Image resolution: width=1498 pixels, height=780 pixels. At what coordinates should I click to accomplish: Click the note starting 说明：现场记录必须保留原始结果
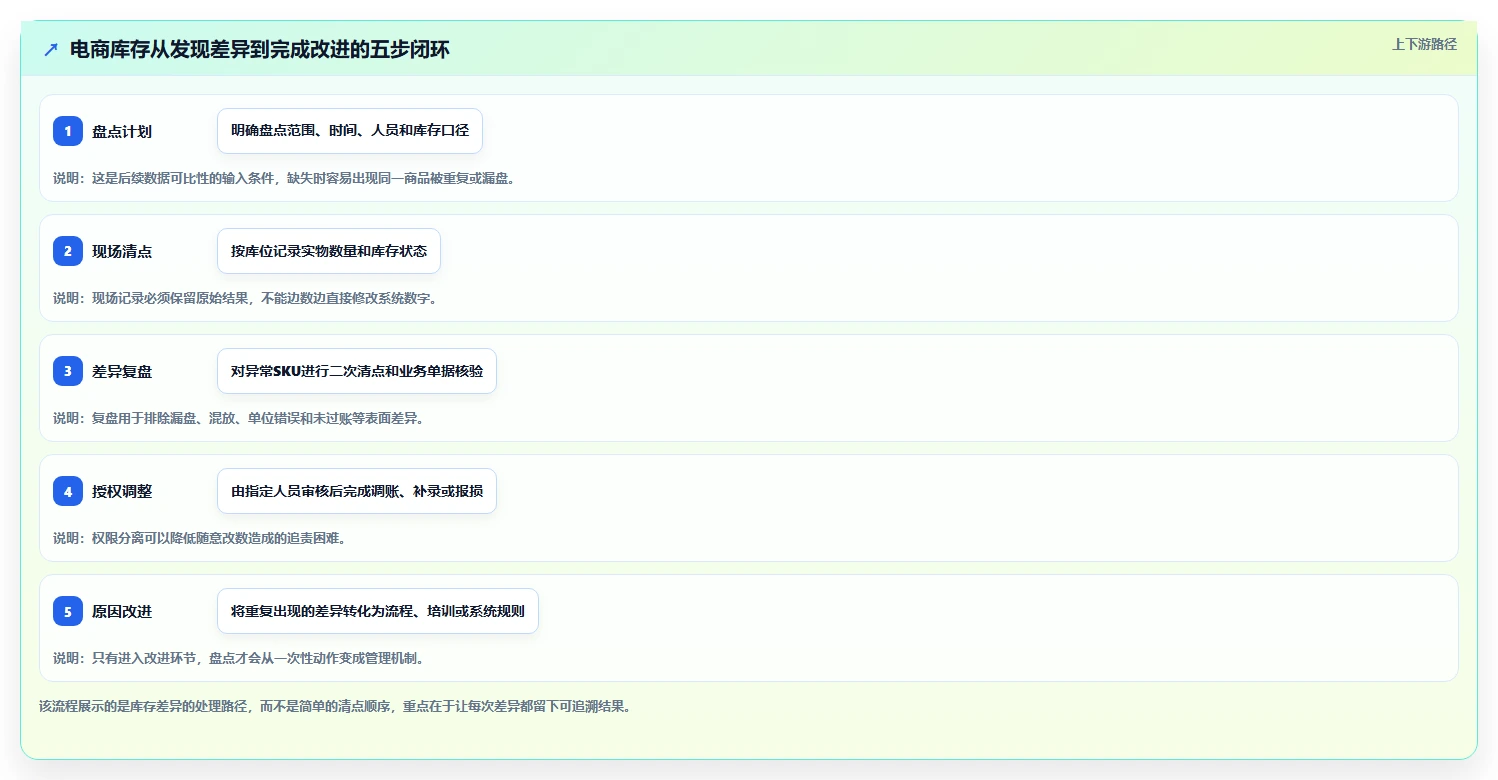245,298
